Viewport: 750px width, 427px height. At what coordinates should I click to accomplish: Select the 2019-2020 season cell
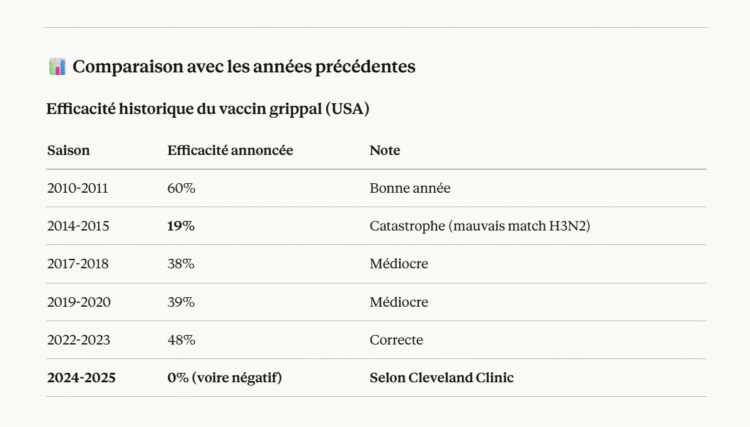click(78, 302)
